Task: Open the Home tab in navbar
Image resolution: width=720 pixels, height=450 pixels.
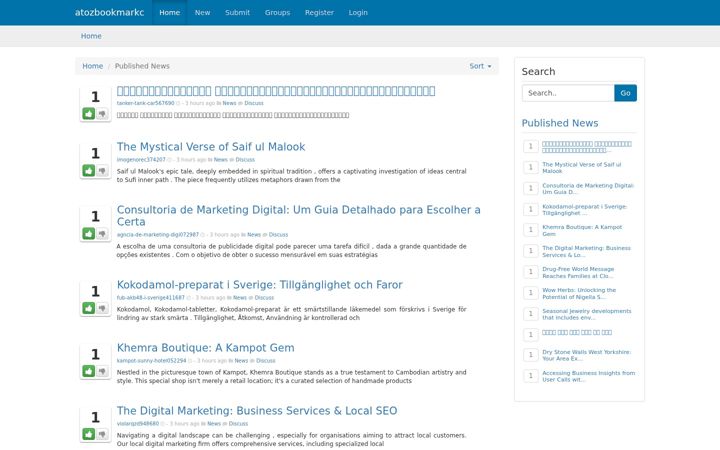Action: 169,12
